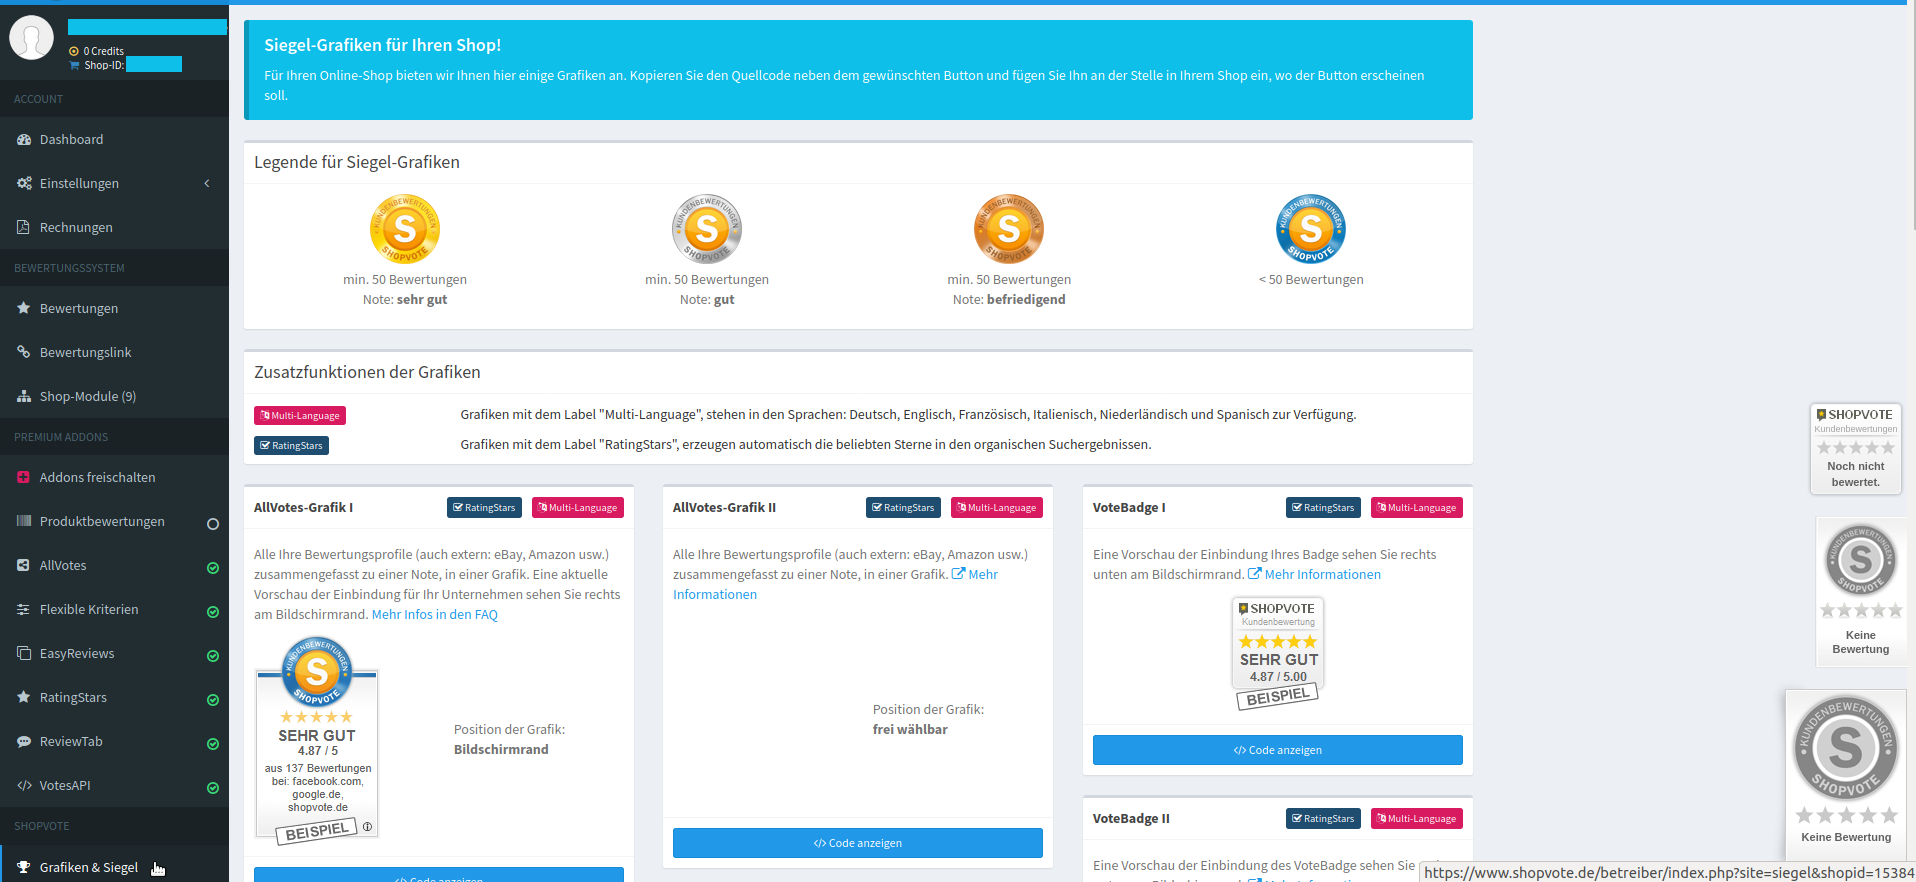
Task: Click the Bewertungen star icon
Action: (24, 309)
